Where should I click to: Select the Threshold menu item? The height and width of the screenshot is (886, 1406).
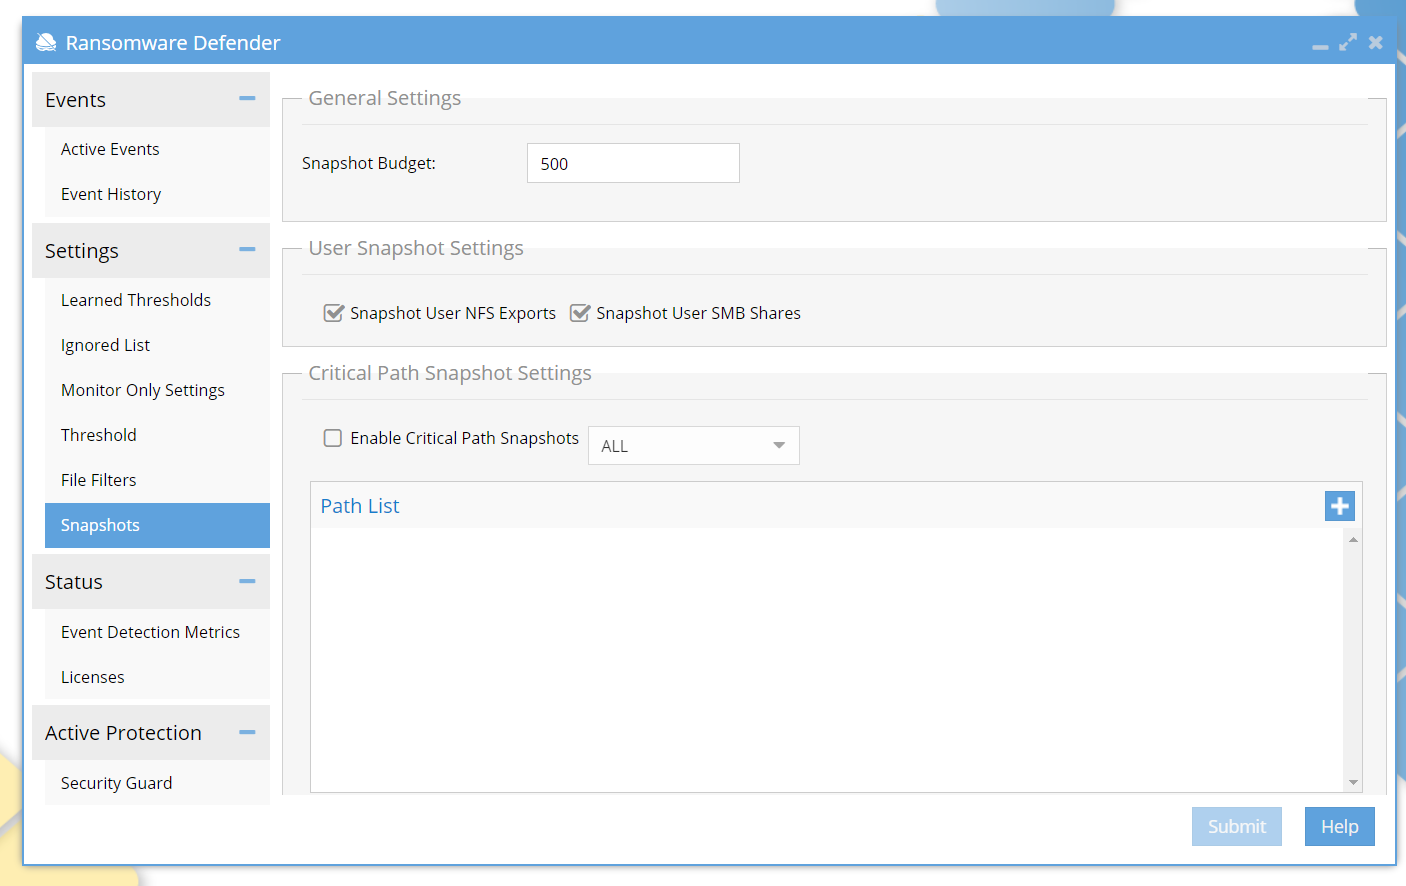157,435
